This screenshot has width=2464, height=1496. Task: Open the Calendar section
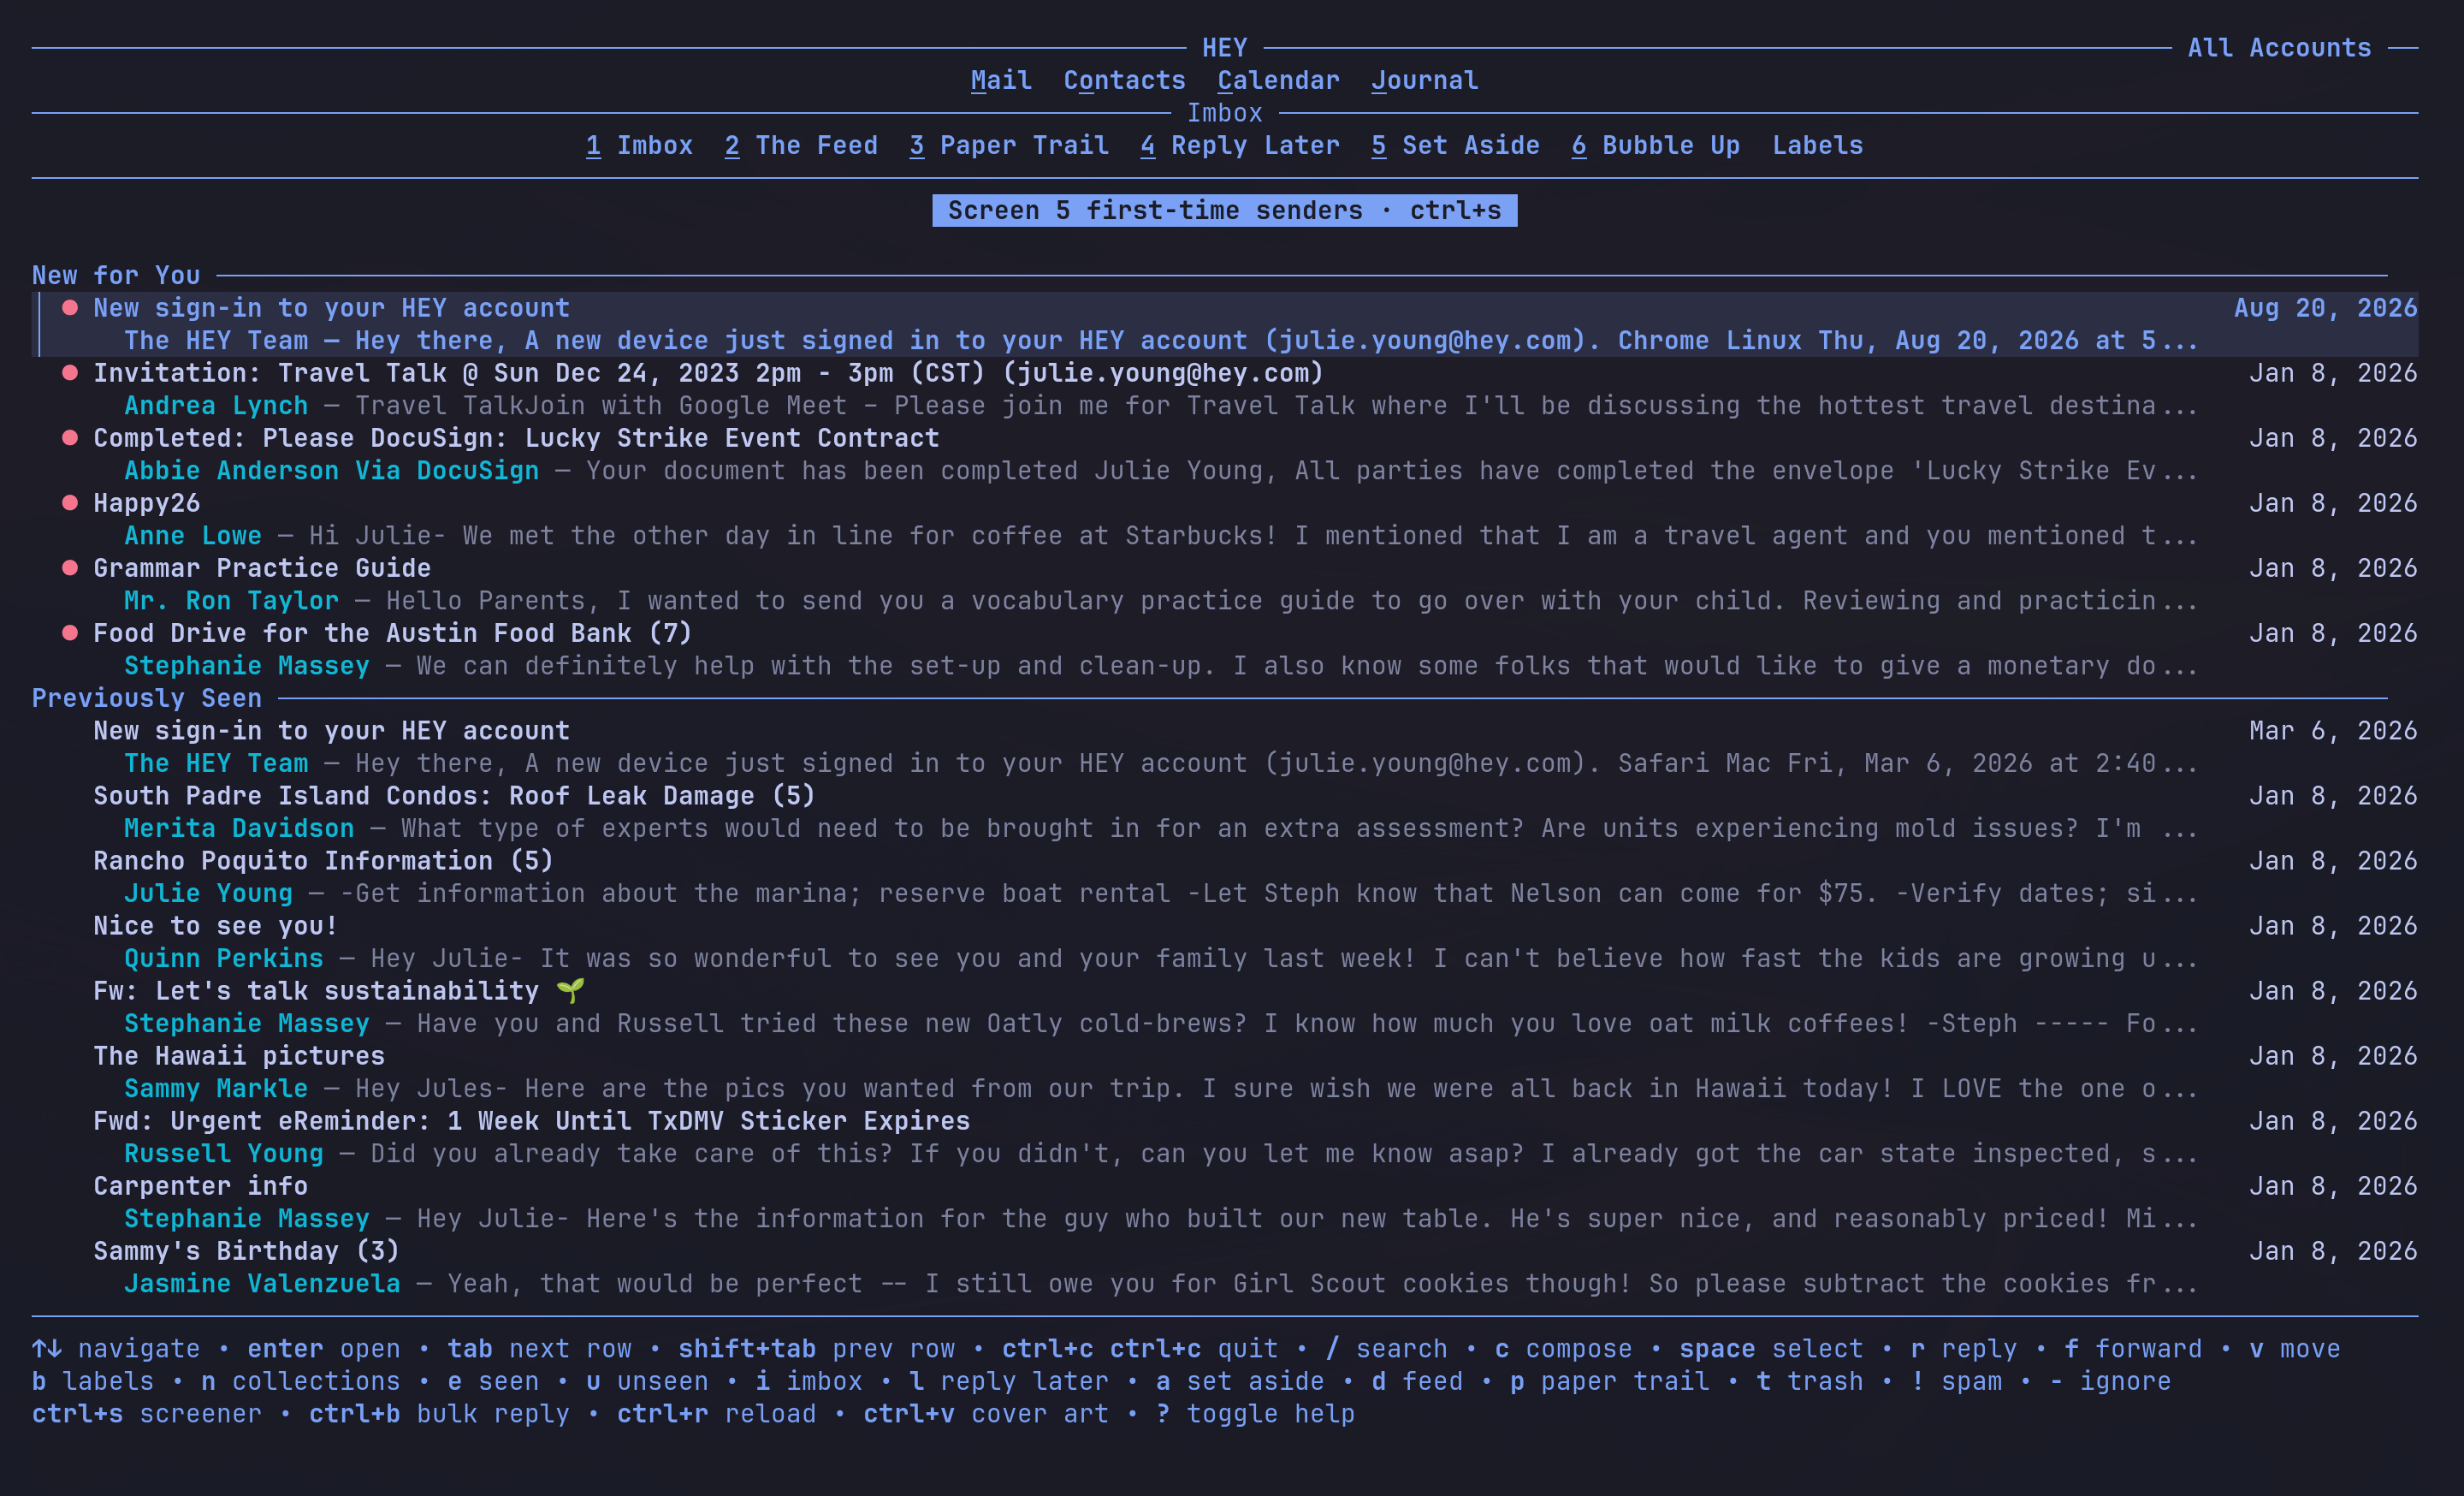coord(1278,80)
